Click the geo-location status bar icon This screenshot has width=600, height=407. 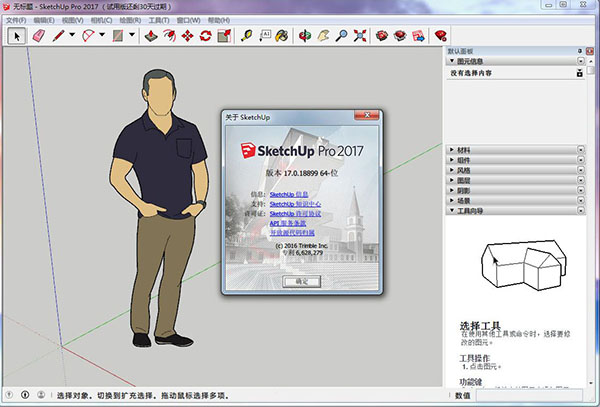(x=9, y=394)
